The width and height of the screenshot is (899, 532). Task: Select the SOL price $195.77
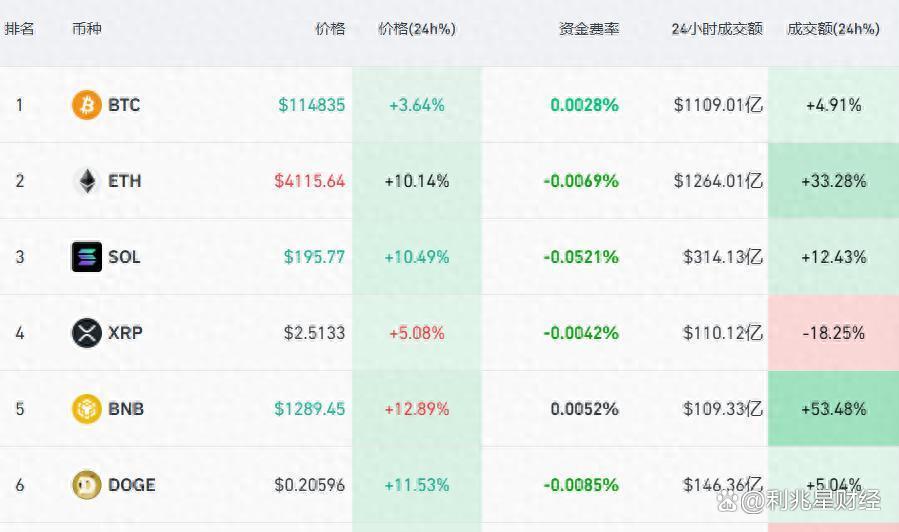tap(314, 257)
